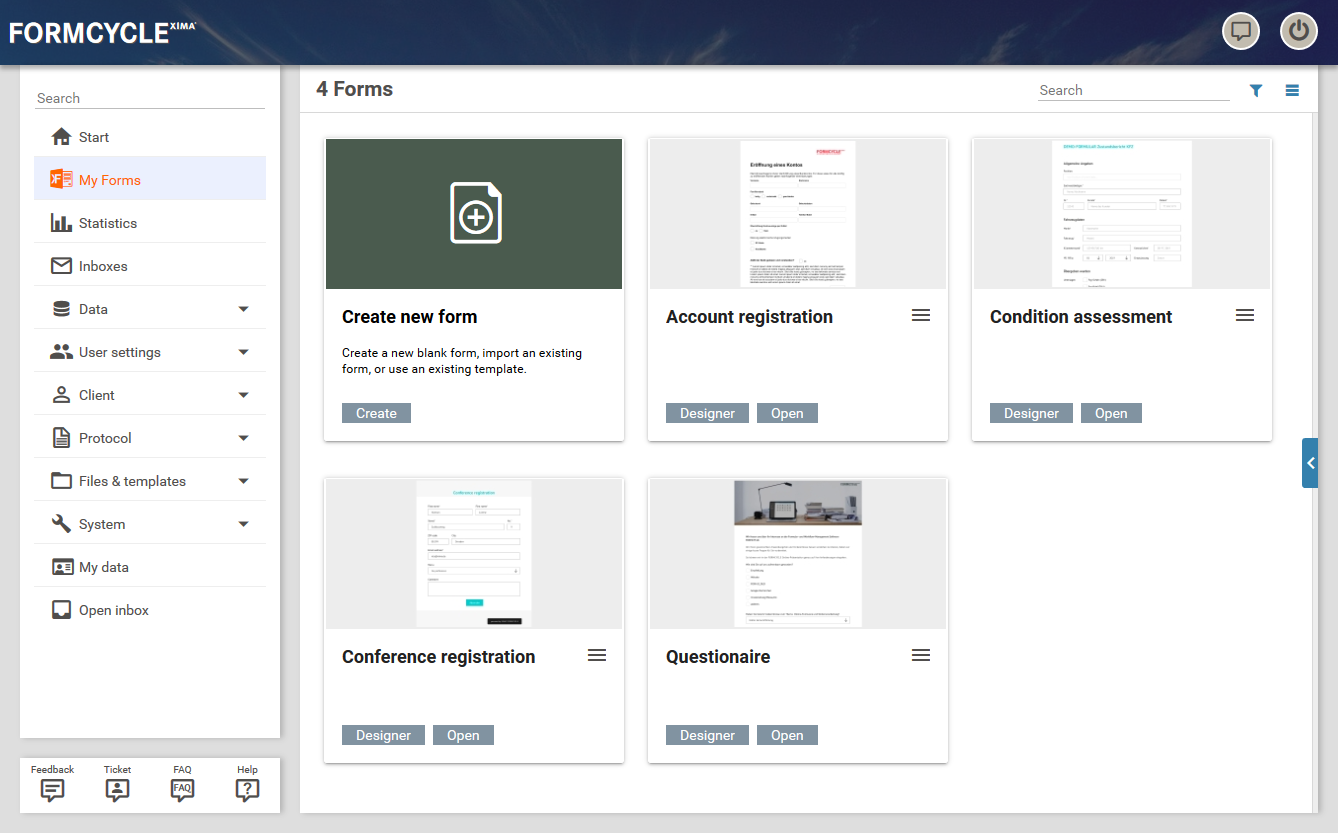Click Open for Condition assessment
Image resolution: width=1338 pixels, height=833 pixels.
point(1111,413)
